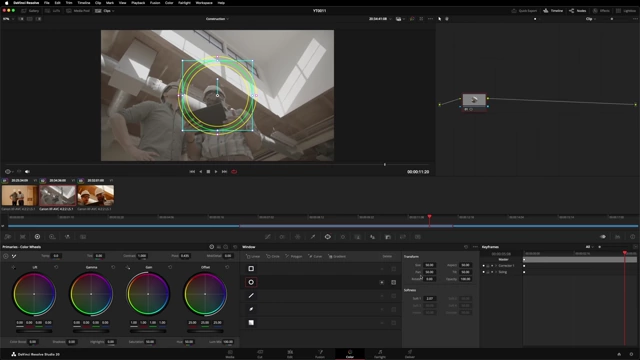Switch to the Fusion page tab
Screen dimensions: 640x360
coord(320,354)
